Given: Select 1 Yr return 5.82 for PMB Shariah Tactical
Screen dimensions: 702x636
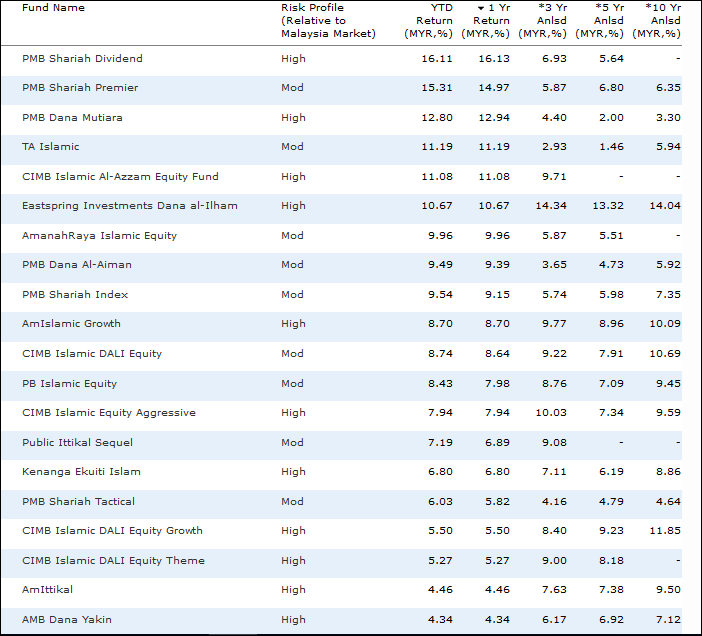Looking at the screenshot, I should point(497,502).
